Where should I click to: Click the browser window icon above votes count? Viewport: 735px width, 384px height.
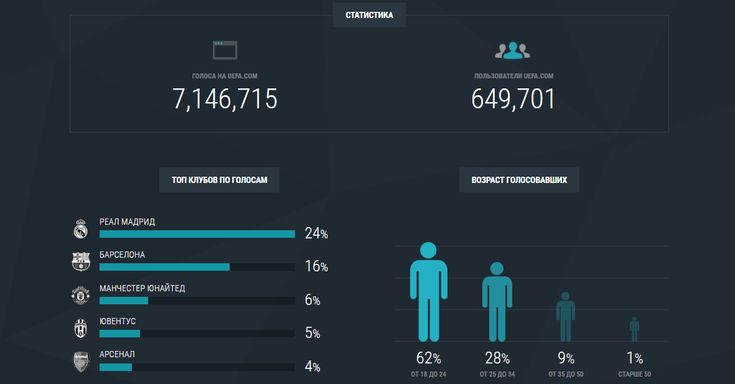coord(225,50)
